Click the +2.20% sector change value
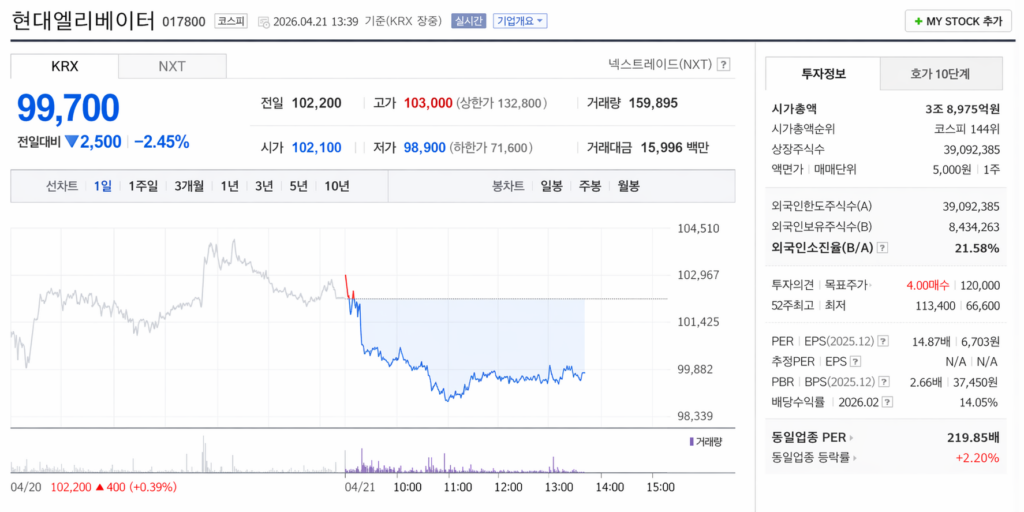 click(978, 458)
